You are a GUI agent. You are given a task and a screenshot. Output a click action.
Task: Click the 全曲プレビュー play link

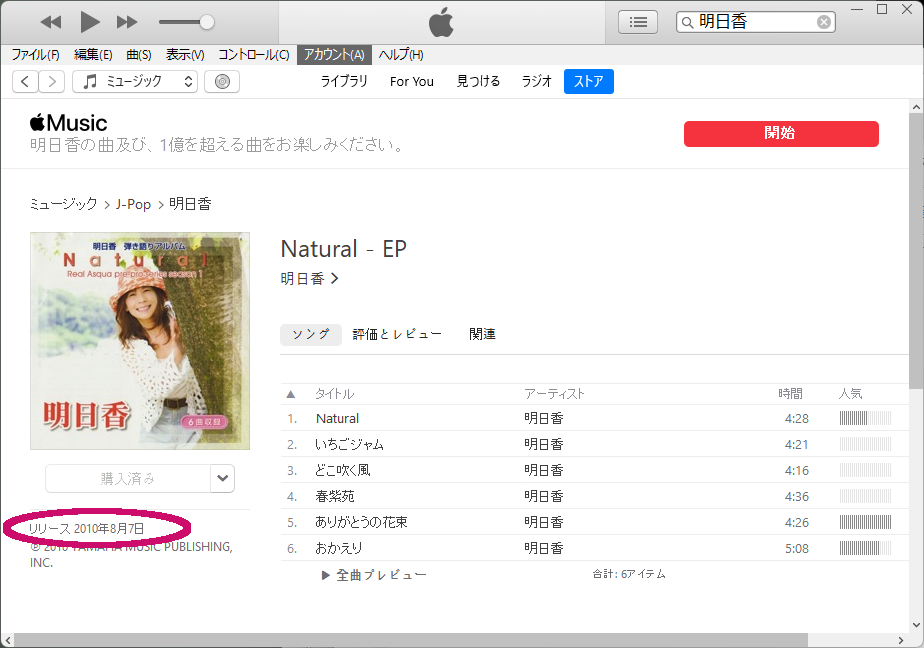tap(374, 575)
